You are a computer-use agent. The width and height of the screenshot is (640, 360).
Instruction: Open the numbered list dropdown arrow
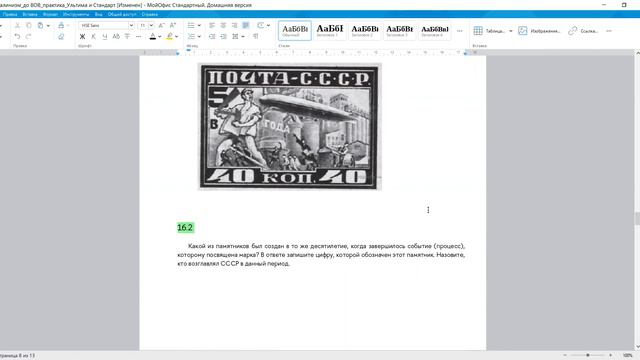point(199,37)
